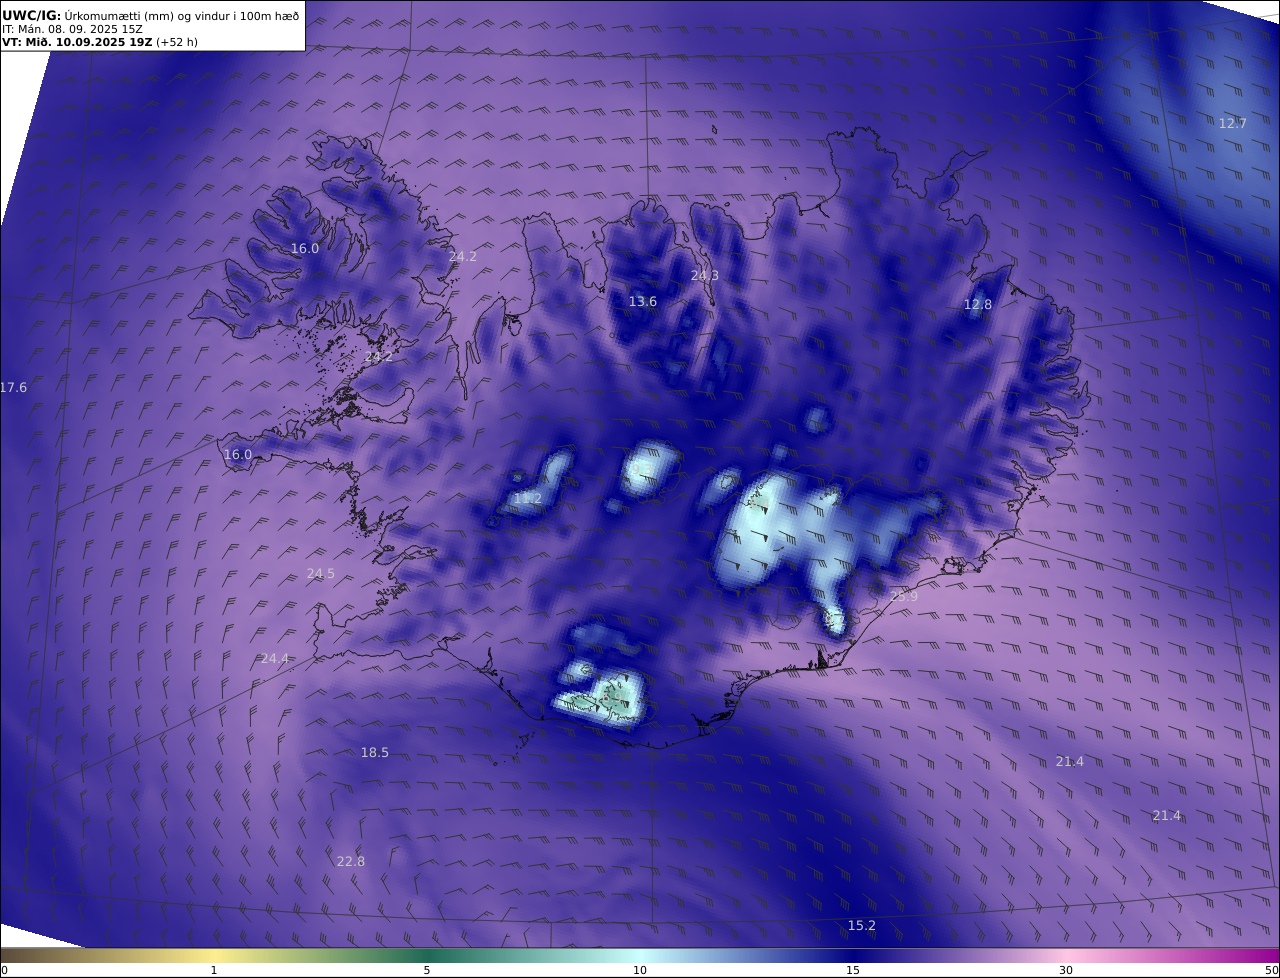Click the colorbar tick label 5
The height and width of the screenshot is (978, 1280).
point(427,970)
